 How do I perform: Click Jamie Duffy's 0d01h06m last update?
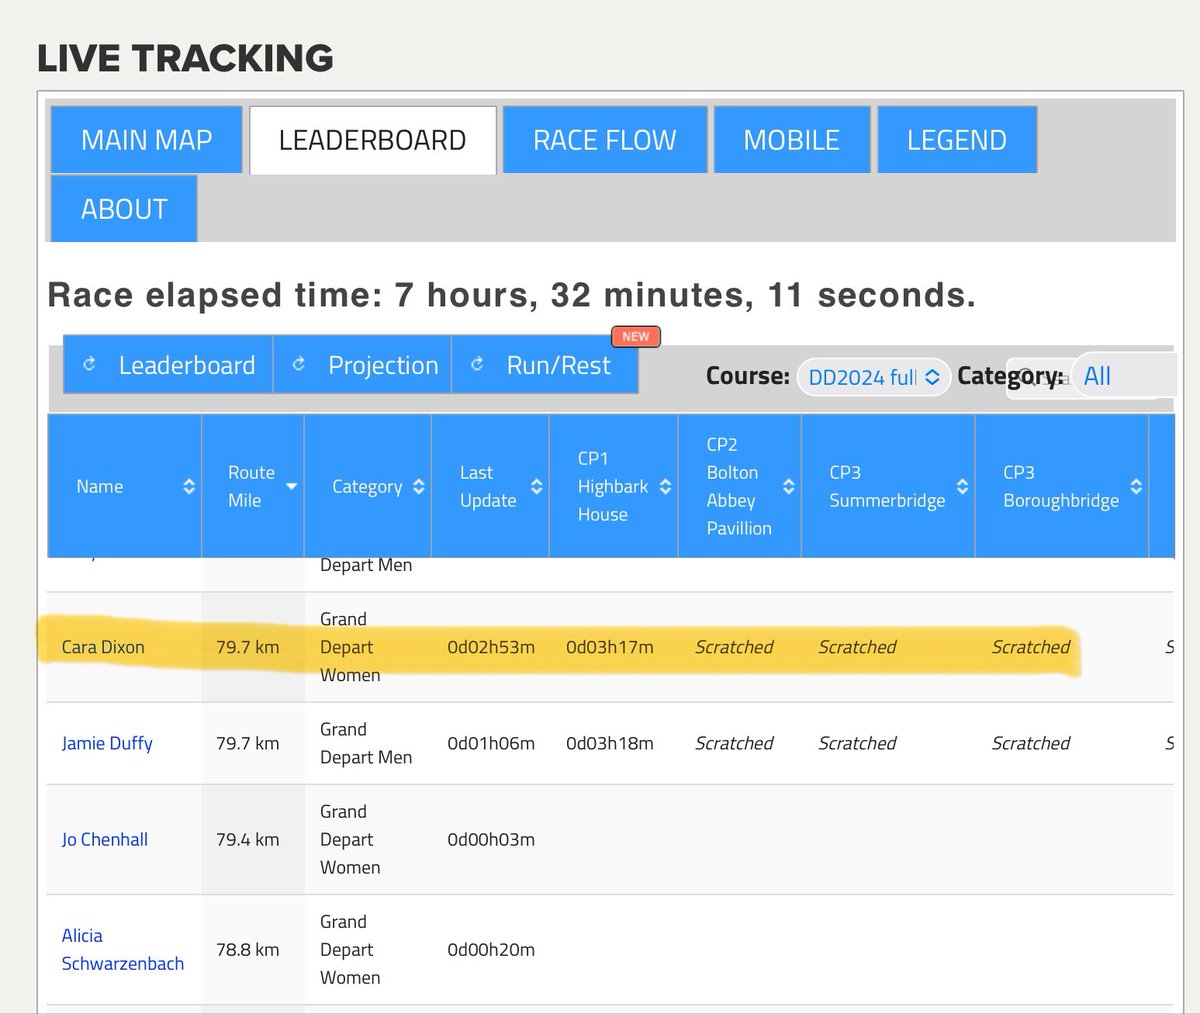pyautogui.click(x=491, y=743)
